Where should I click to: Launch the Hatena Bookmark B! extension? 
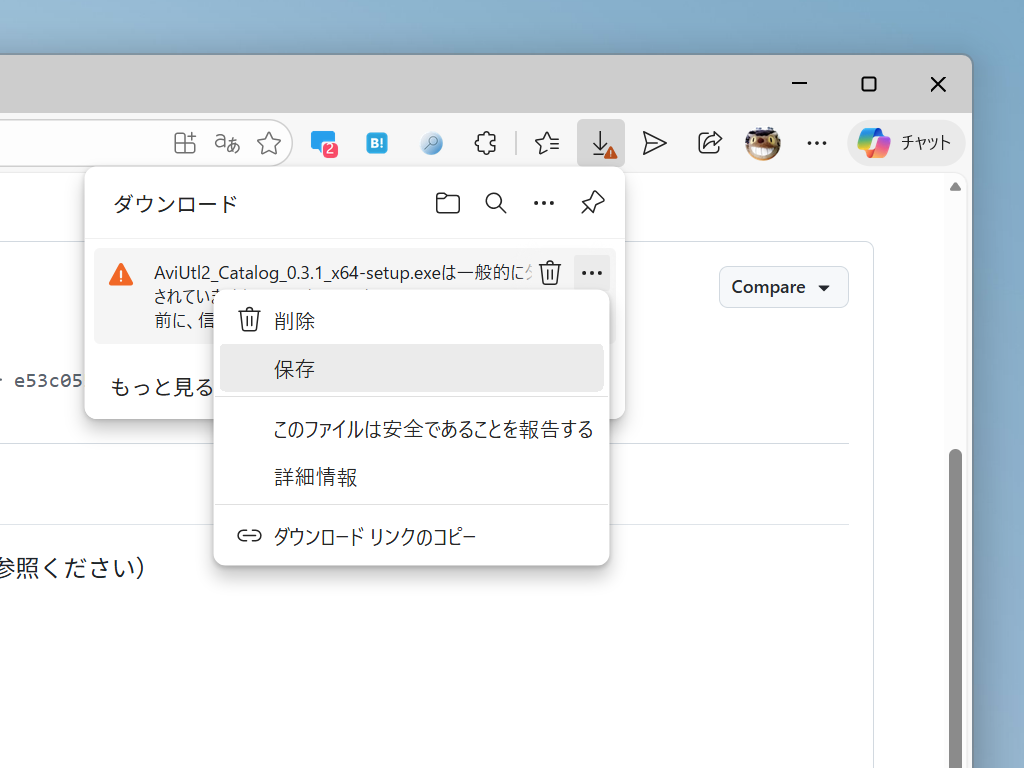coord(376,143)
